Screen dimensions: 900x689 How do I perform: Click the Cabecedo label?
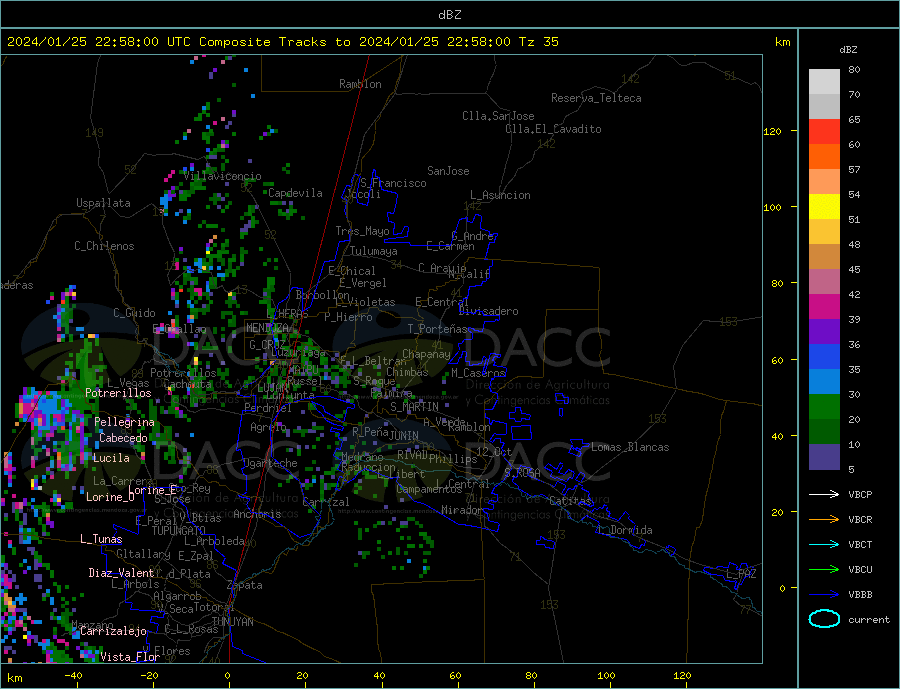tap(123, 438)
